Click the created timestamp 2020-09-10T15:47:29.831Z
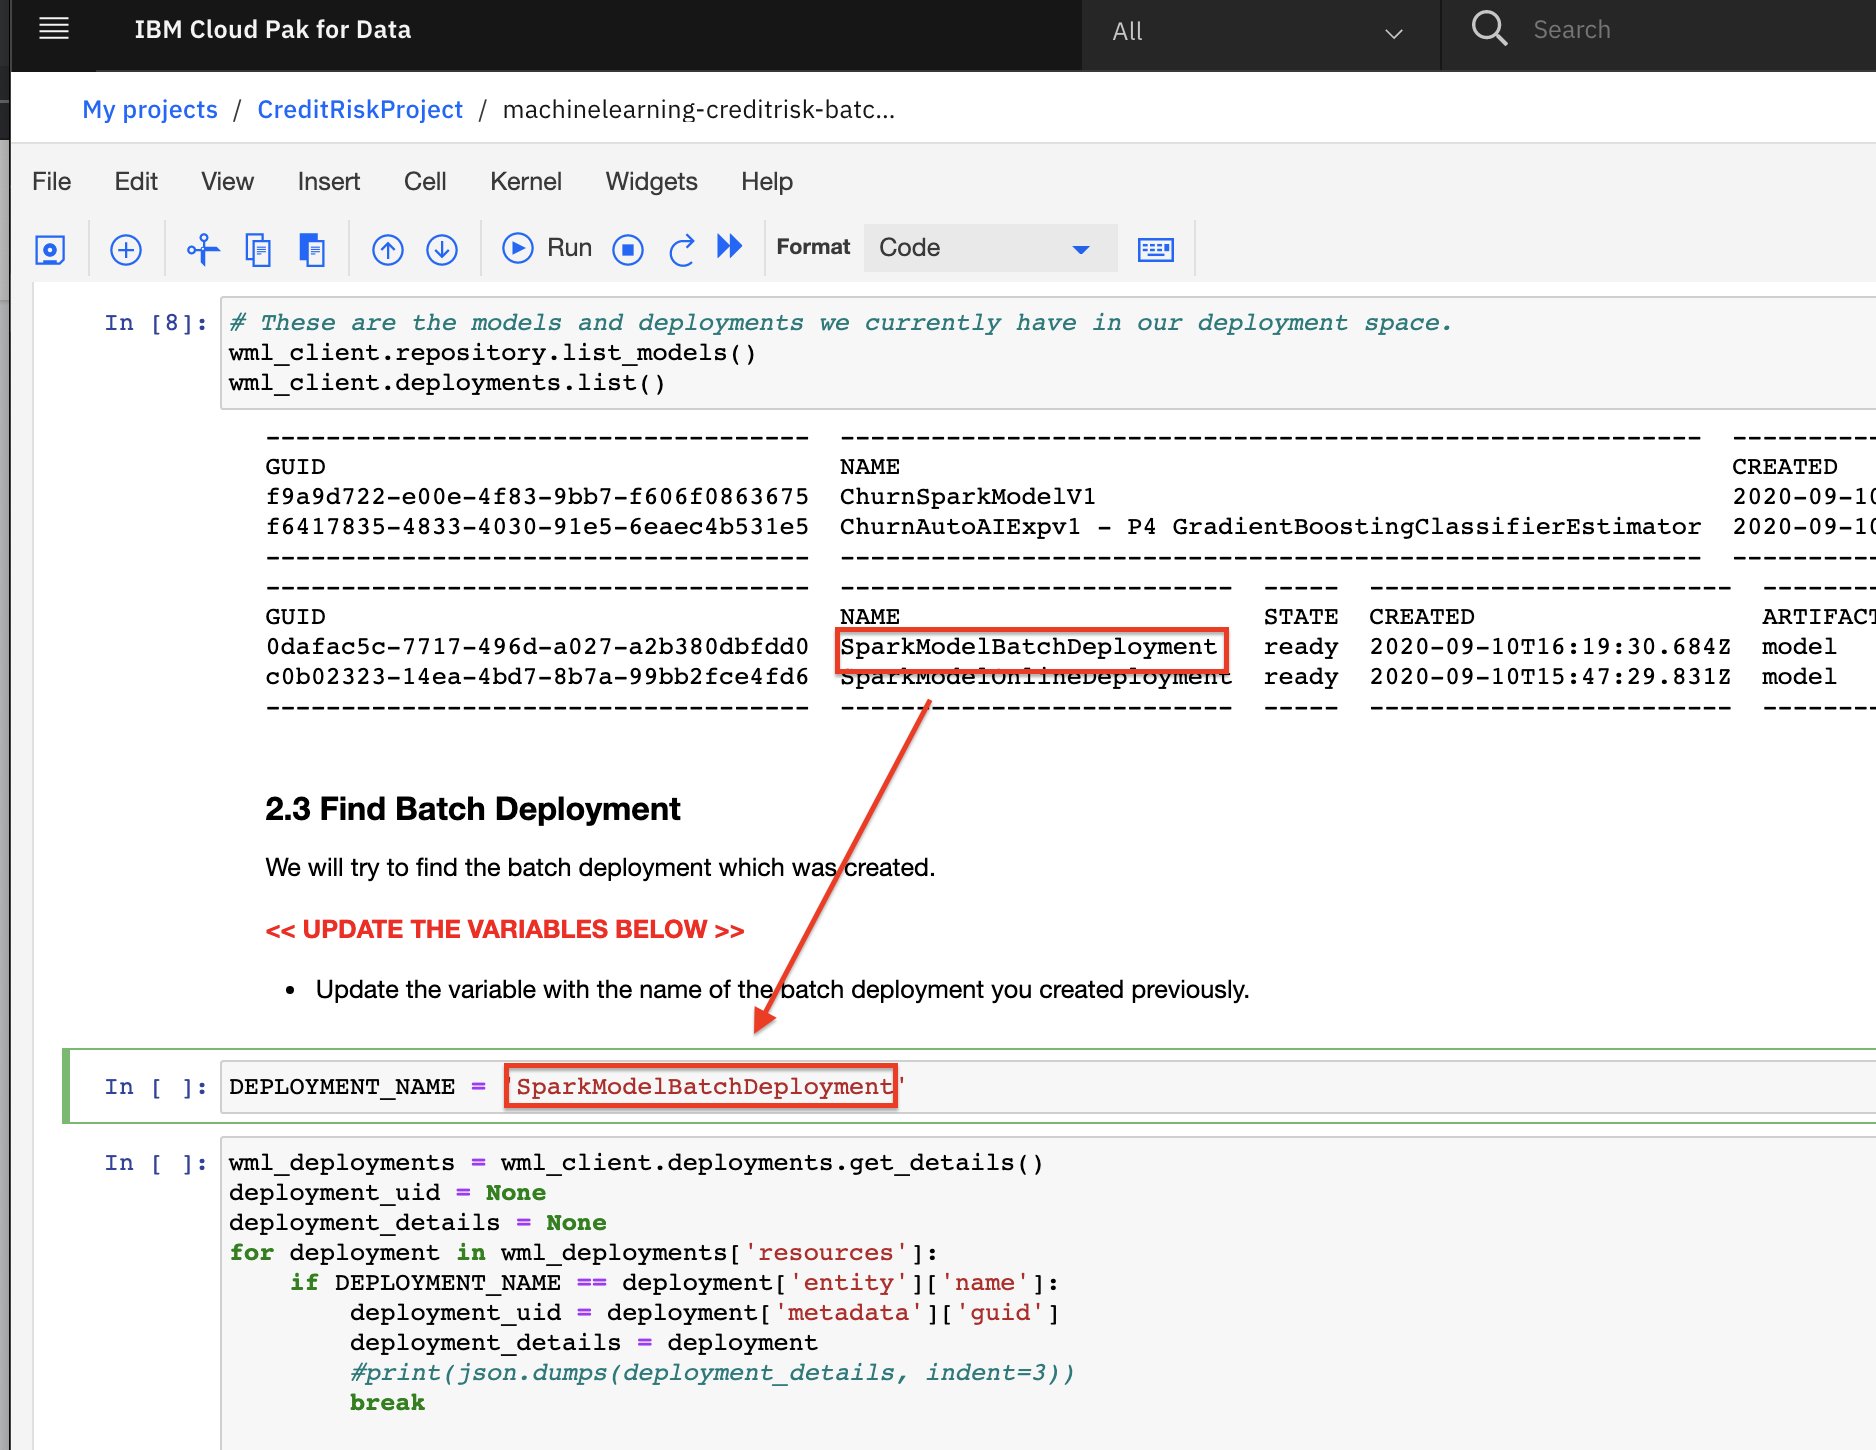 pos(1550,677)
